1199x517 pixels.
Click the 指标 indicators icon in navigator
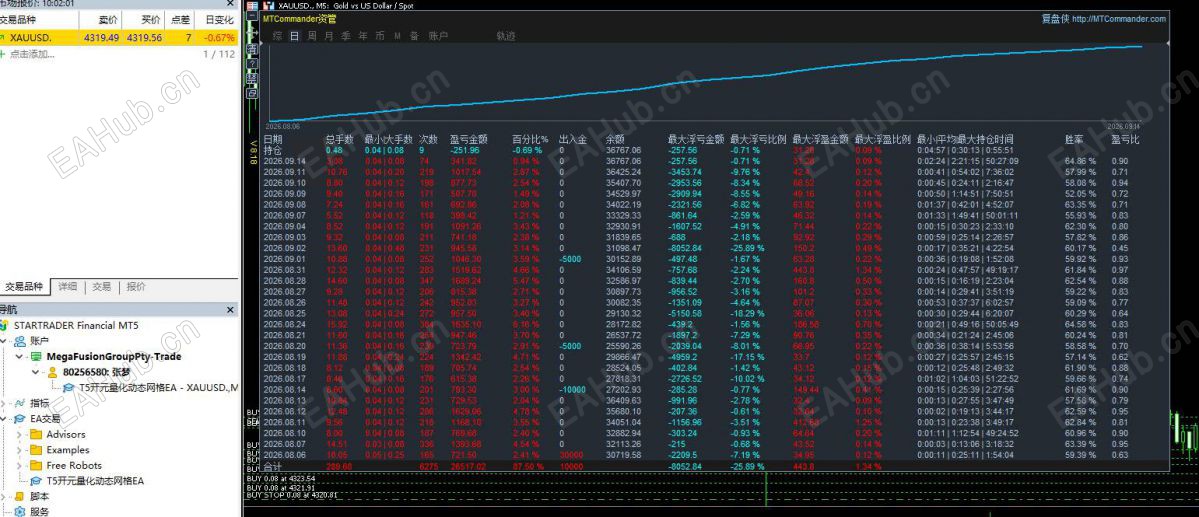(20, 403)
